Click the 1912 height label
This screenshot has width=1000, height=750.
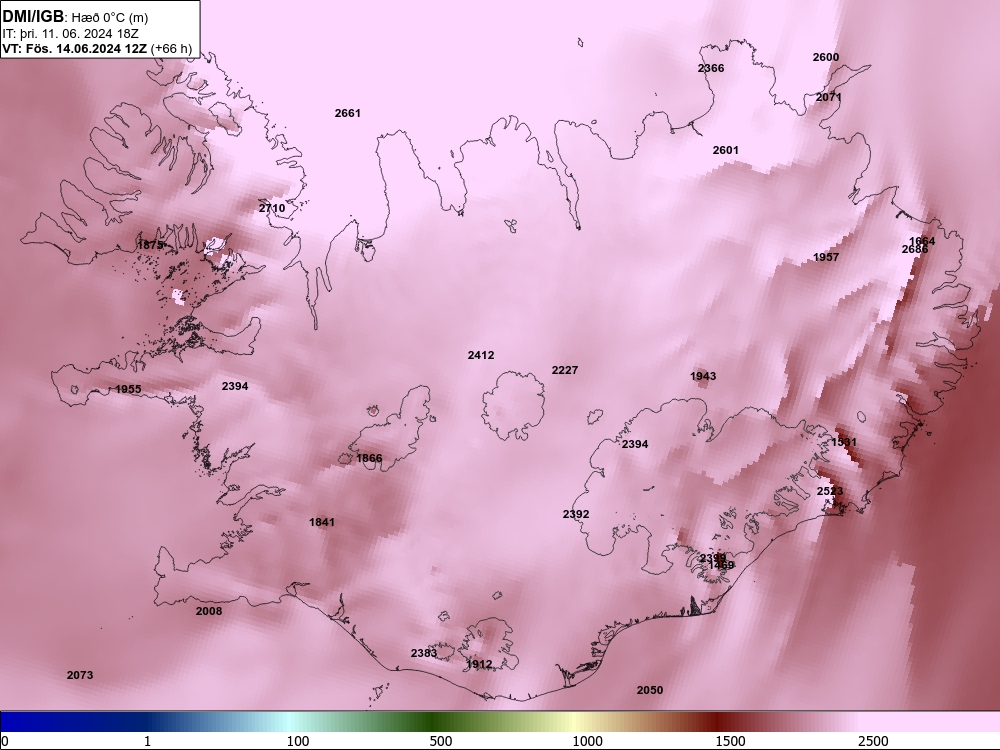pyautogui.click(x=479, y=665)
